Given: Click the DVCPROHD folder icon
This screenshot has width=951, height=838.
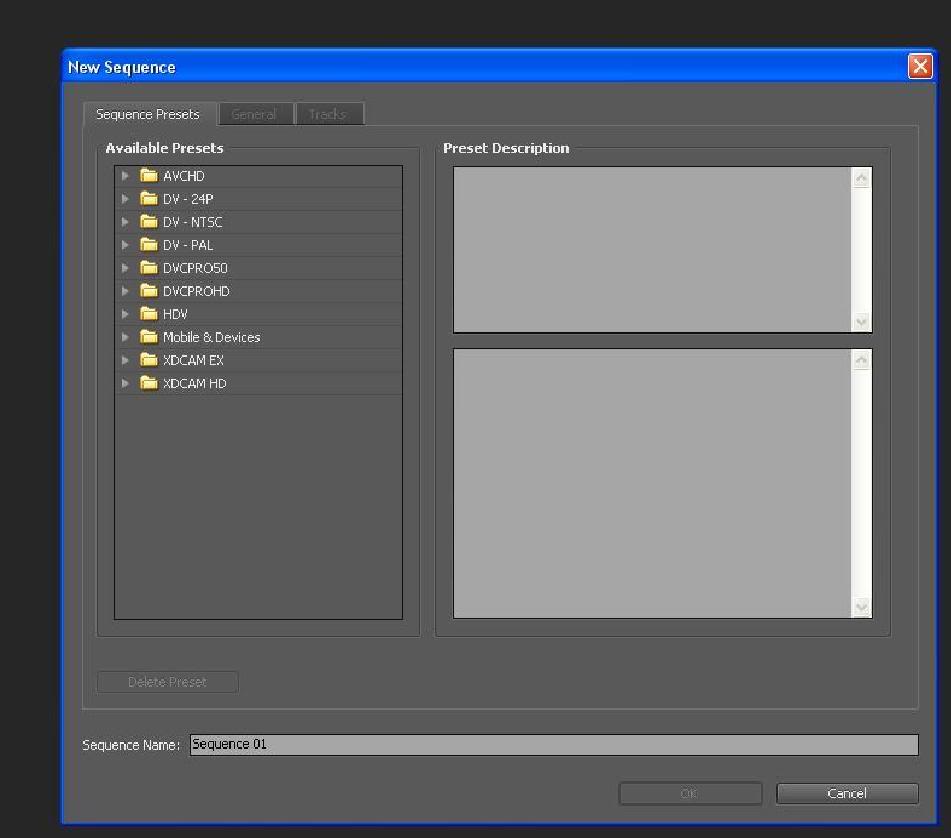Looking at the screenshot, I should (x=148, y=290).
